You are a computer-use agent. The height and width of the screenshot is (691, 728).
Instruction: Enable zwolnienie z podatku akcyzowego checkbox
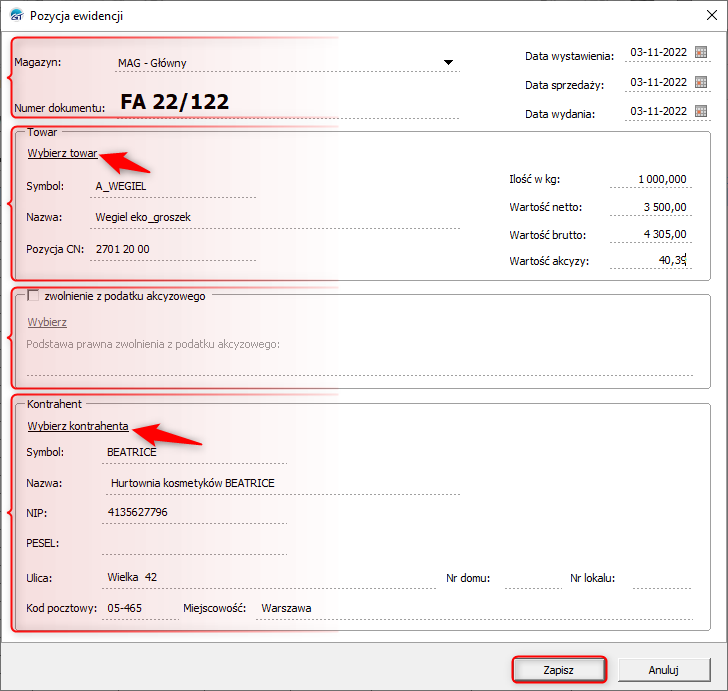[33, 295]
